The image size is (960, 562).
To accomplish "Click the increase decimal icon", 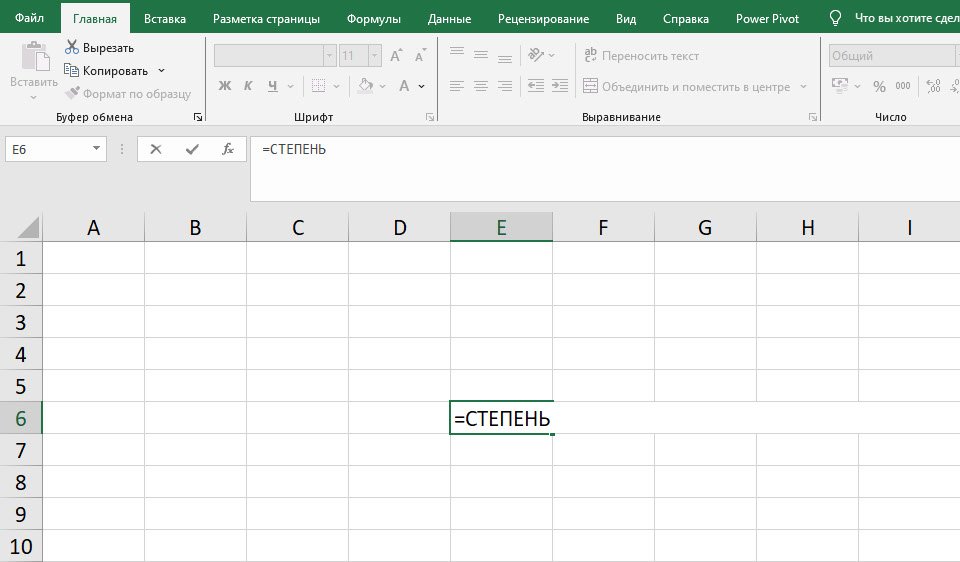I will (933, 86).
